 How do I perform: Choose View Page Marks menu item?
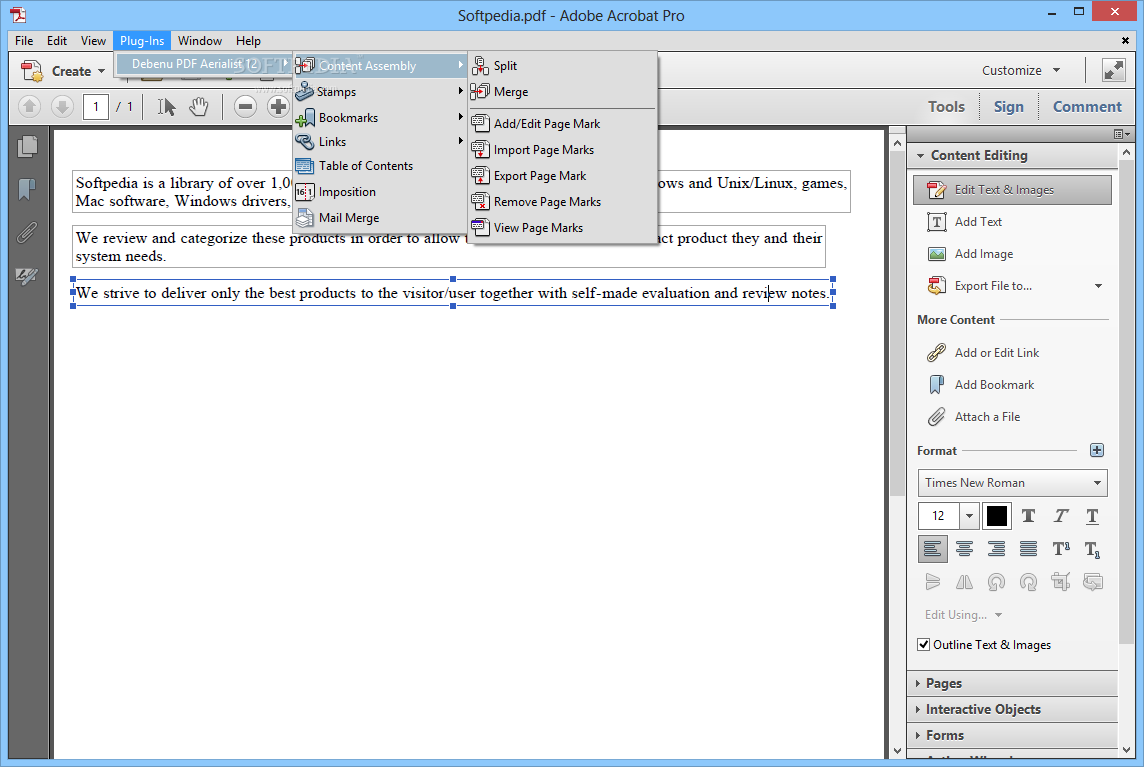click(562, 228)
